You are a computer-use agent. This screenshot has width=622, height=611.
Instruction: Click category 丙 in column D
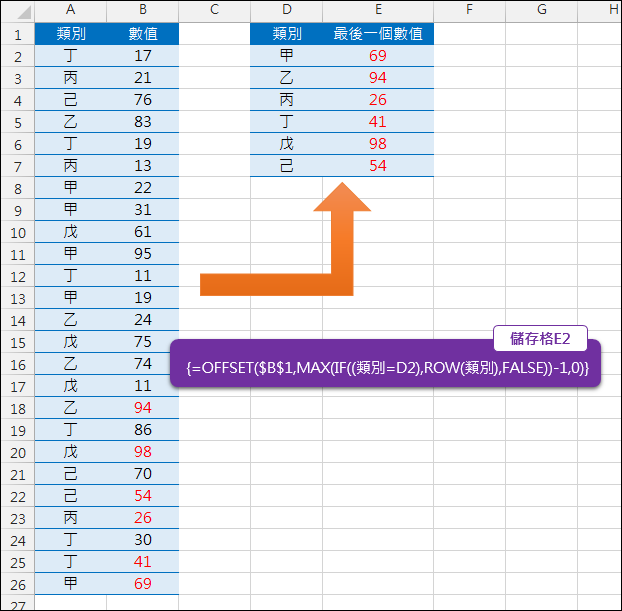(x=286, y=100)
